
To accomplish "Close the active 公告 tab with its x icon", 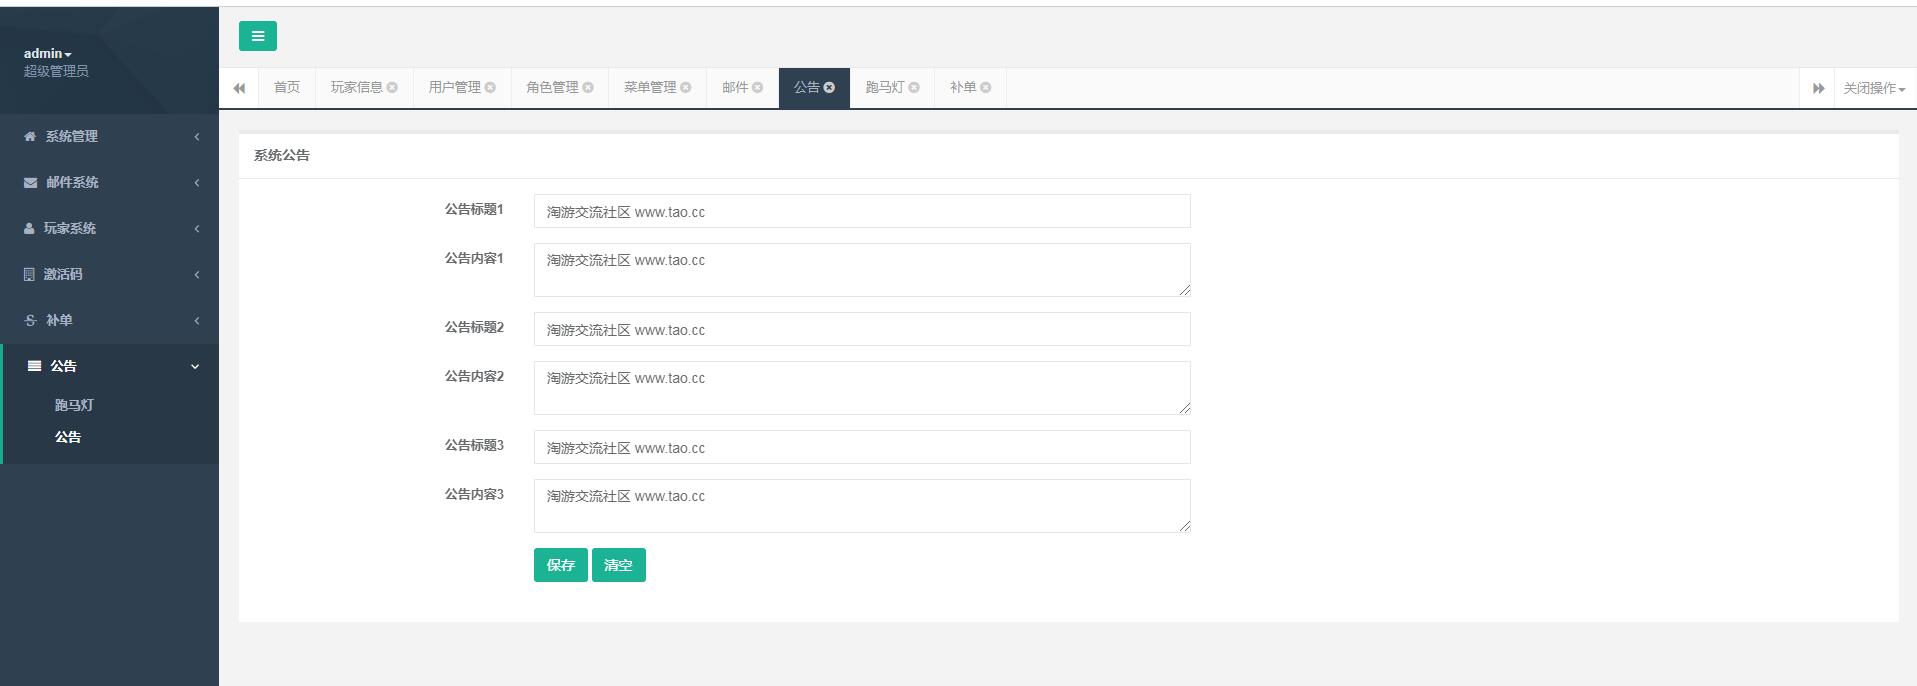I will pyautogui.click(x=829, y=88).
